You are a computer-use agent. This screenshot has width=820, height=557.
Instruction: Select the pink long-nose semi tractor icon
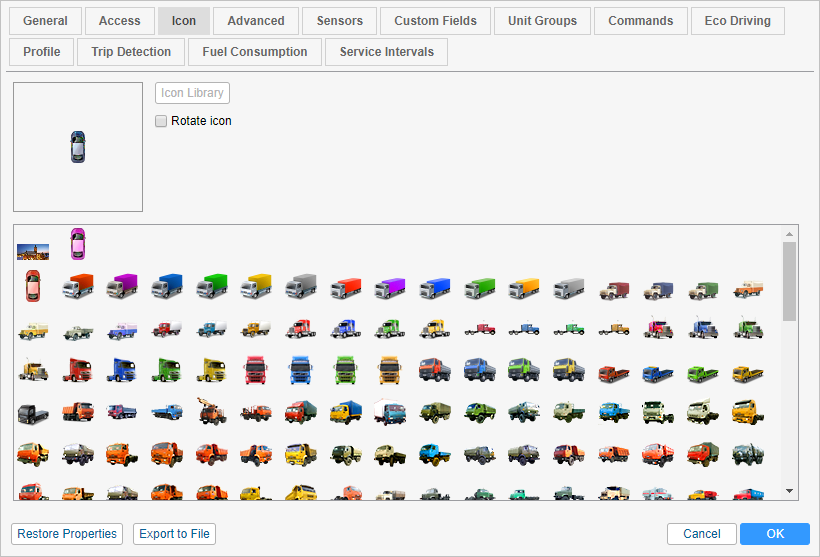click(658, 327)
